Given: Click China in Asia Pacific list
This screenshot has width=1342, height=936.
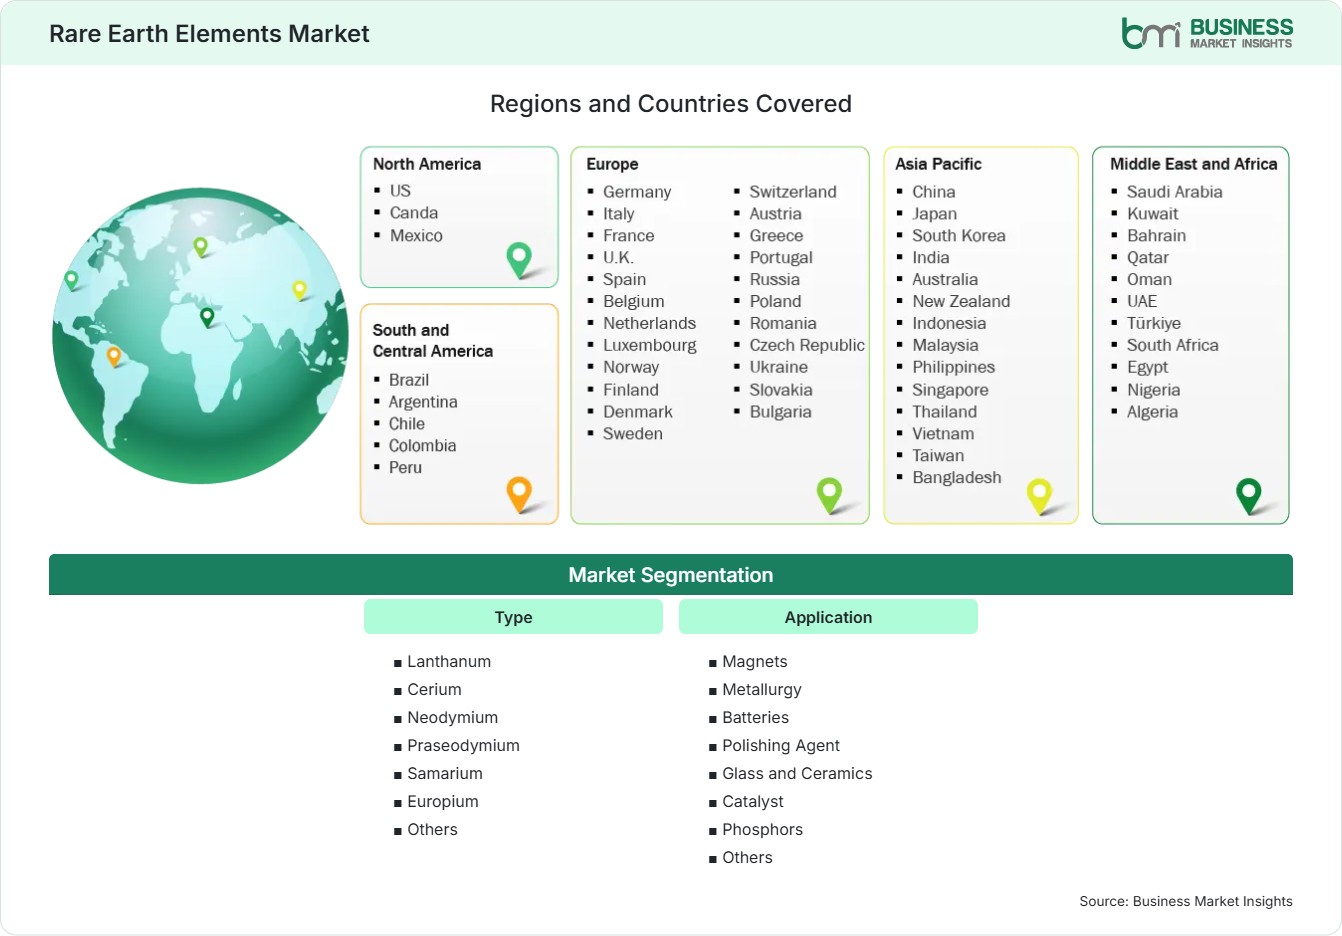Looking at the screenshot, I should click(934, 192).
